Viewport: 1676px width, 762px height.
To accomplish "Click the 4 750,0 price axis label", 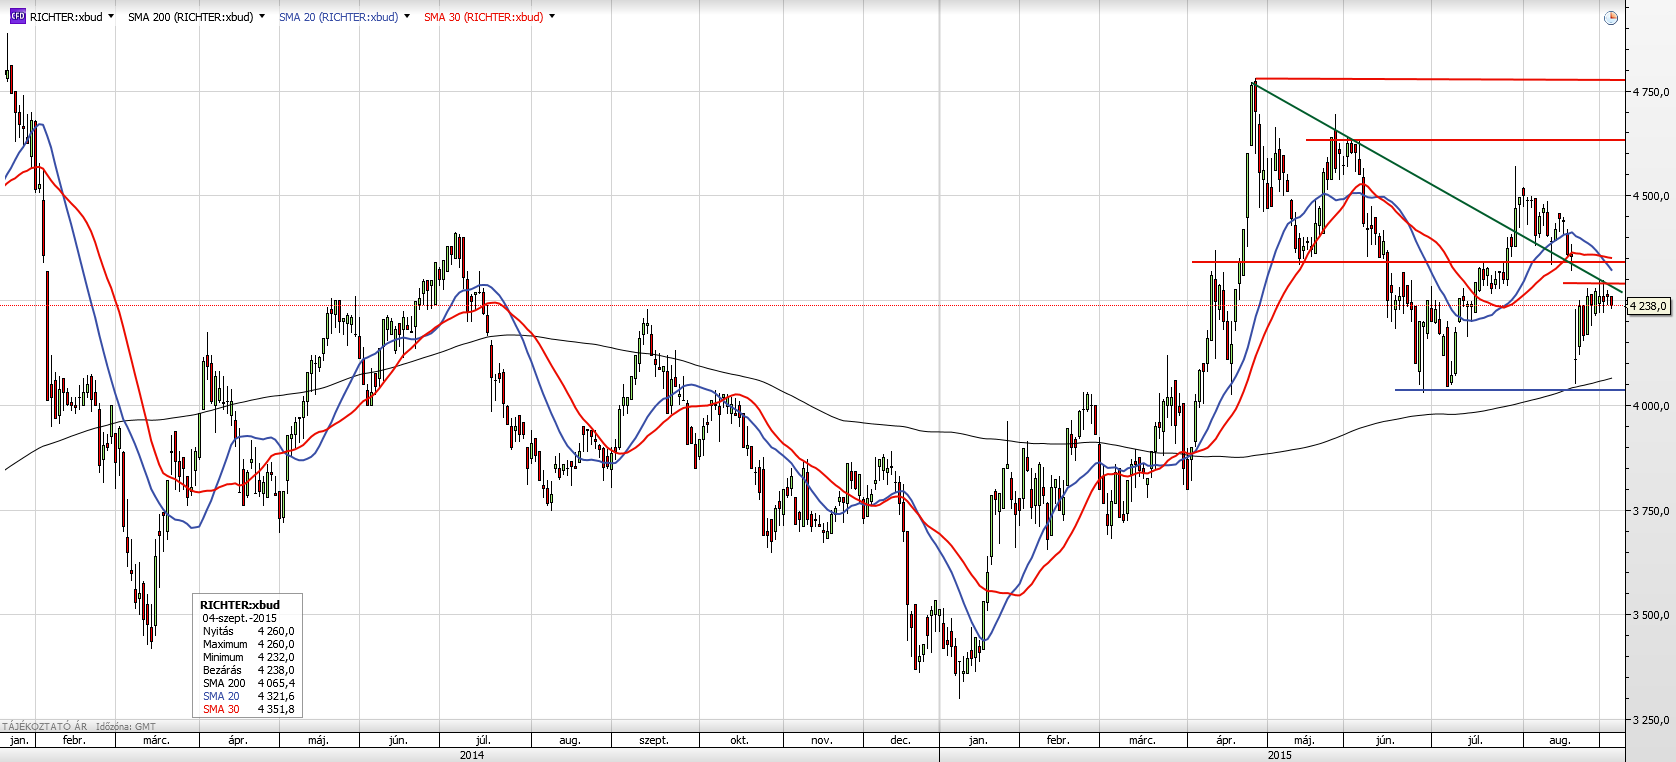I will click(x=1651, y=92).
